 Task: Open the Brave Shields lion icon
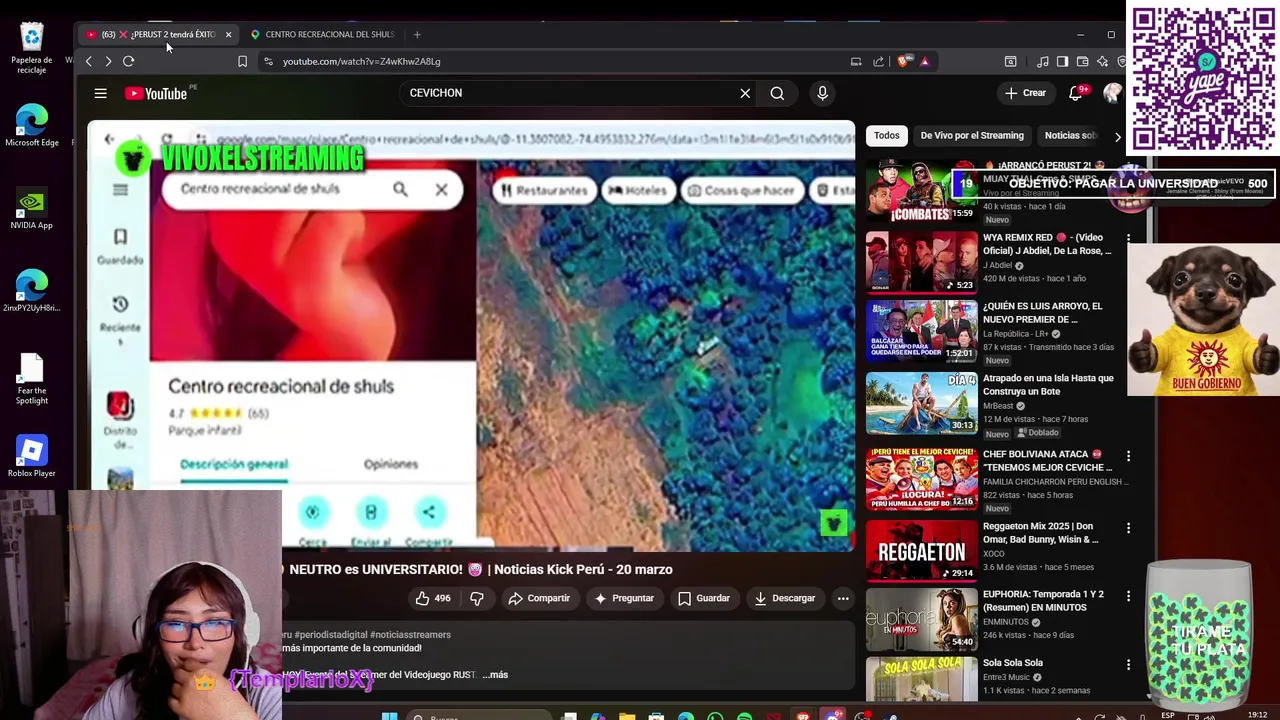click(904, 61)
